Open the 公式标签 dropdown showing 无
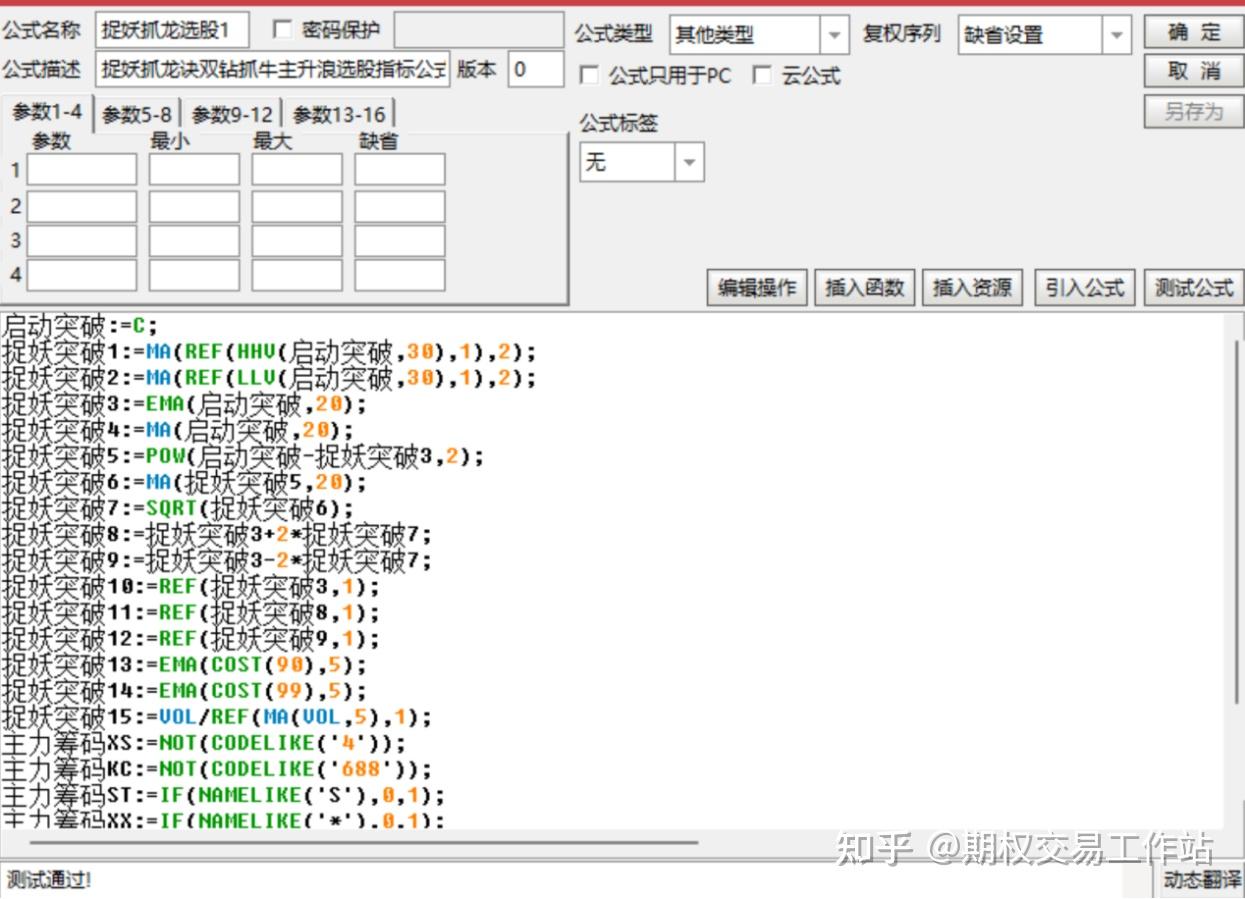This screenshot has height=899, width=1245. click(641, 162)
